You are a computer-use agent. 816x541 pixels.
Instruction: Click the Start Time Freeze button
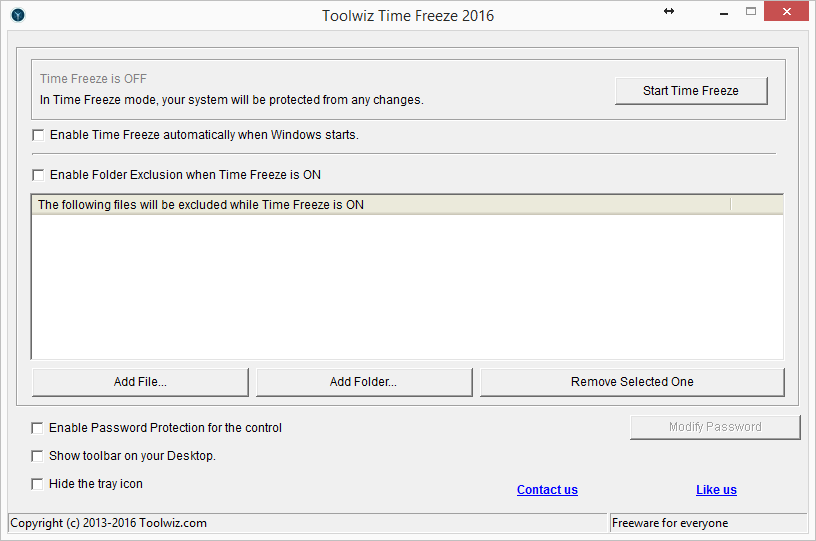[x=691, y=91]
